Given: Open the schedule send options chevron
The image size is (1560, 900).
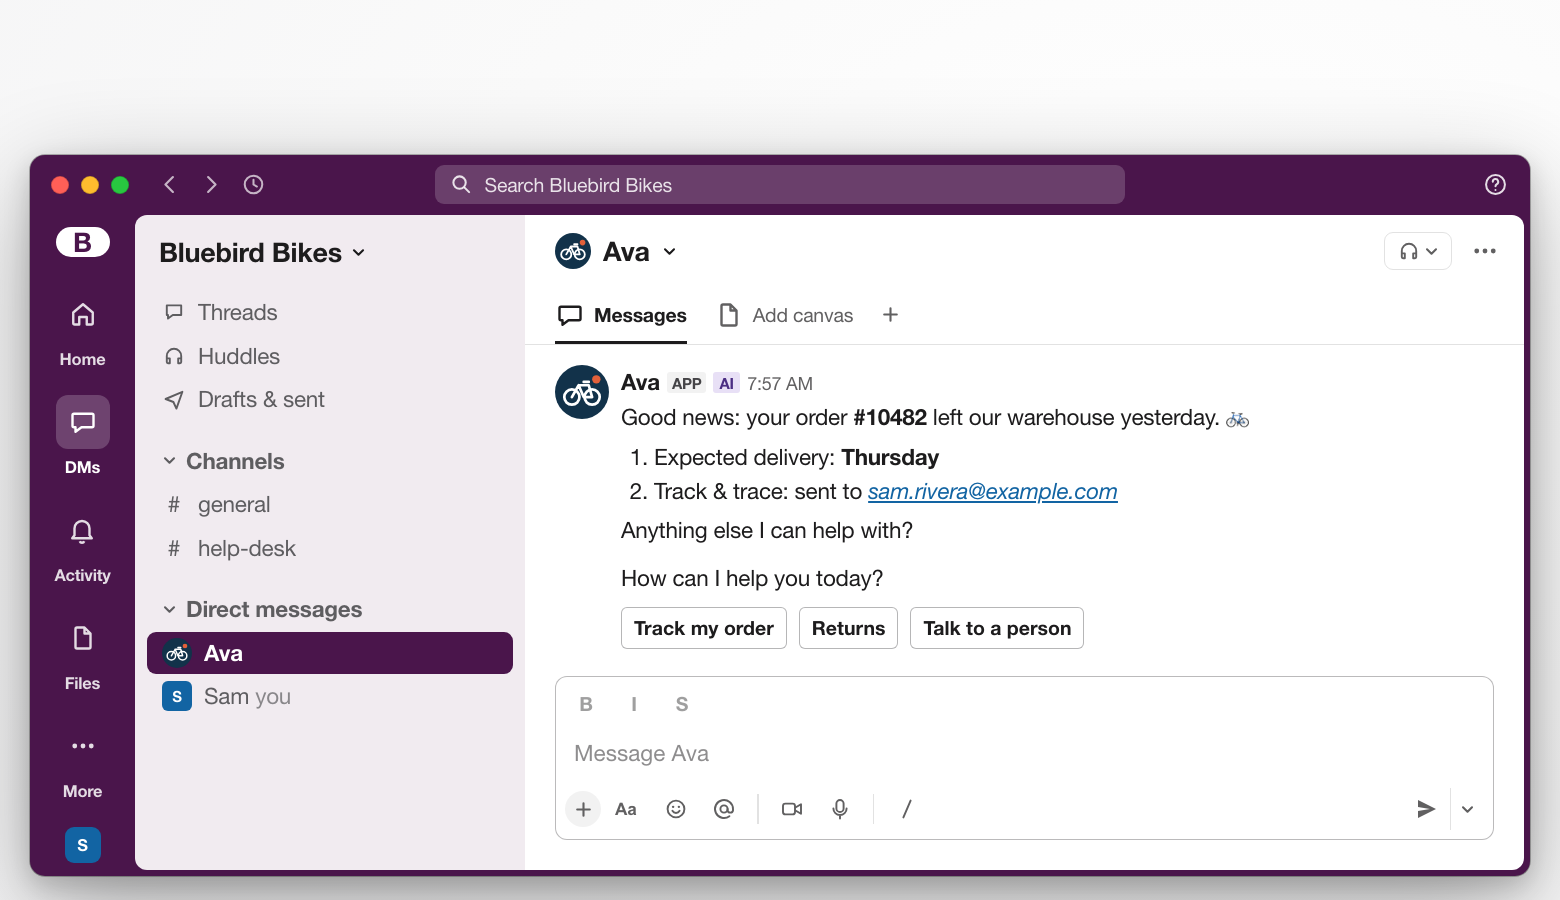Looking at the screenshot, I should tap(1467, 809).
